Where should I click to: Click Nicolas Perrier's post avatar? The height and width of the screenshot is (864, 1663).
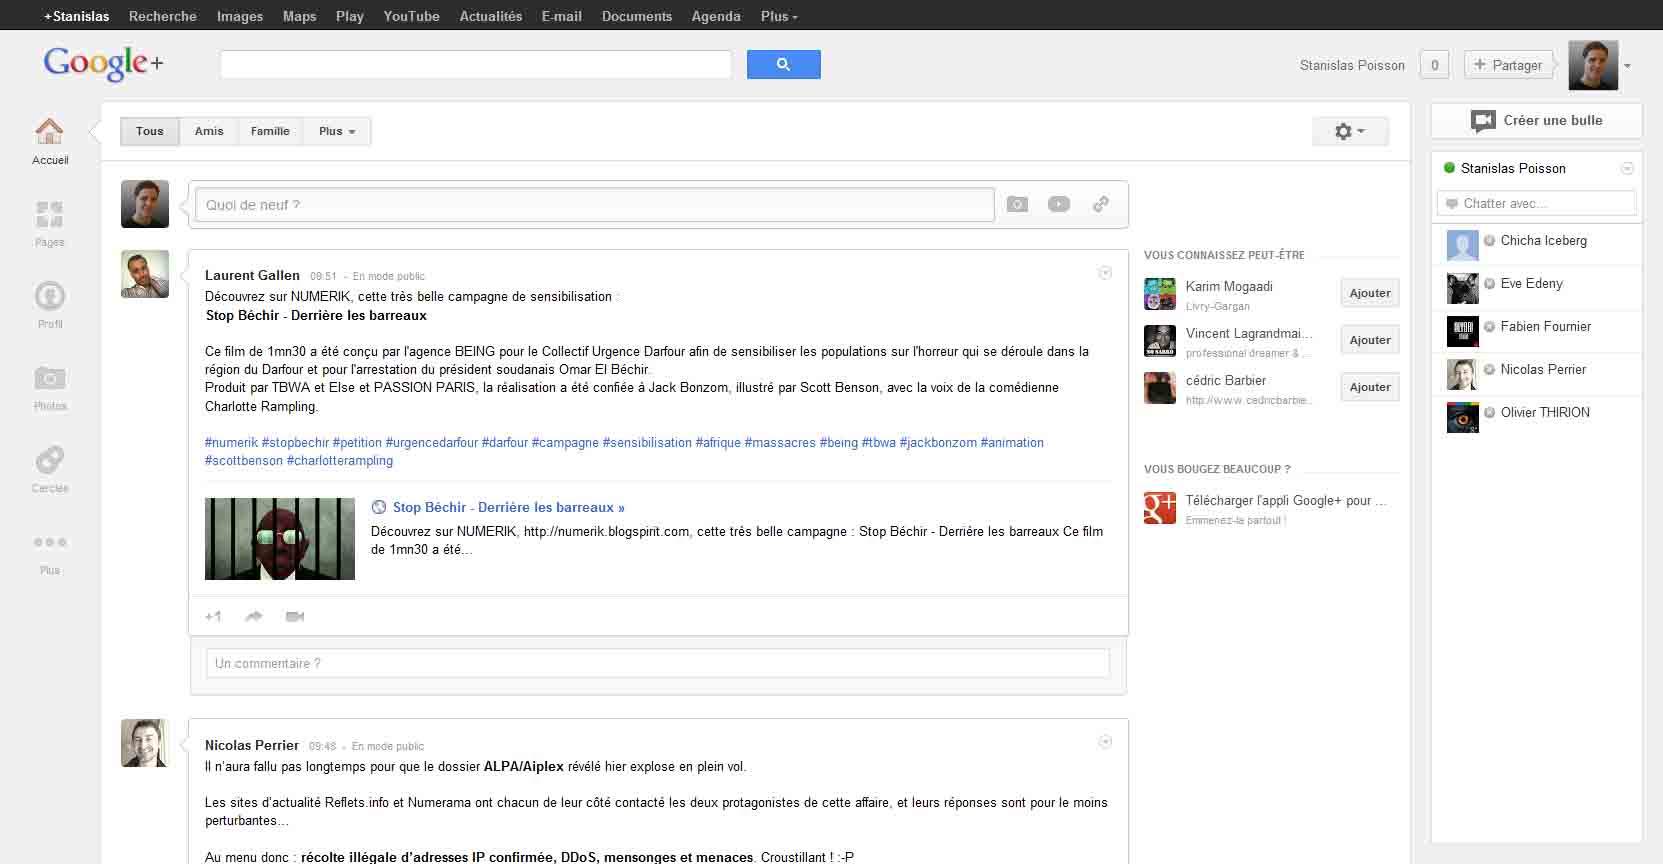[x=145, y=743]
